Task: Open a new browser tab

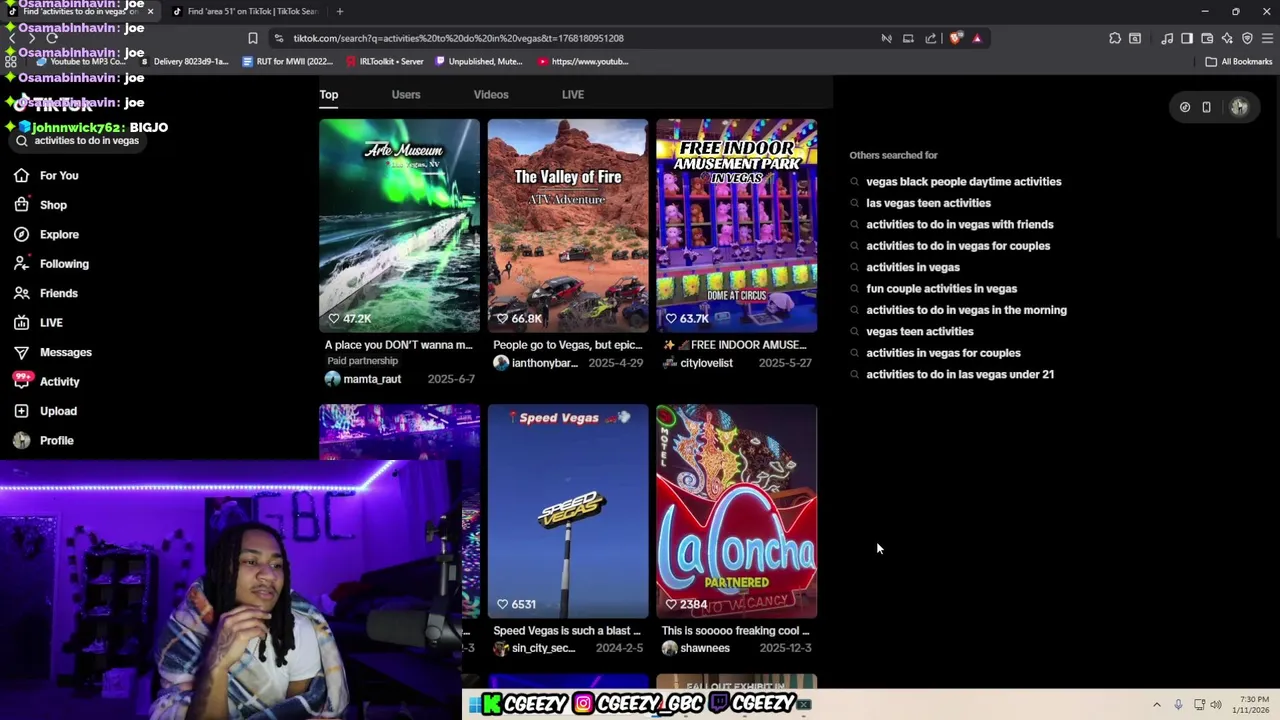Action: tap(340, 11)
